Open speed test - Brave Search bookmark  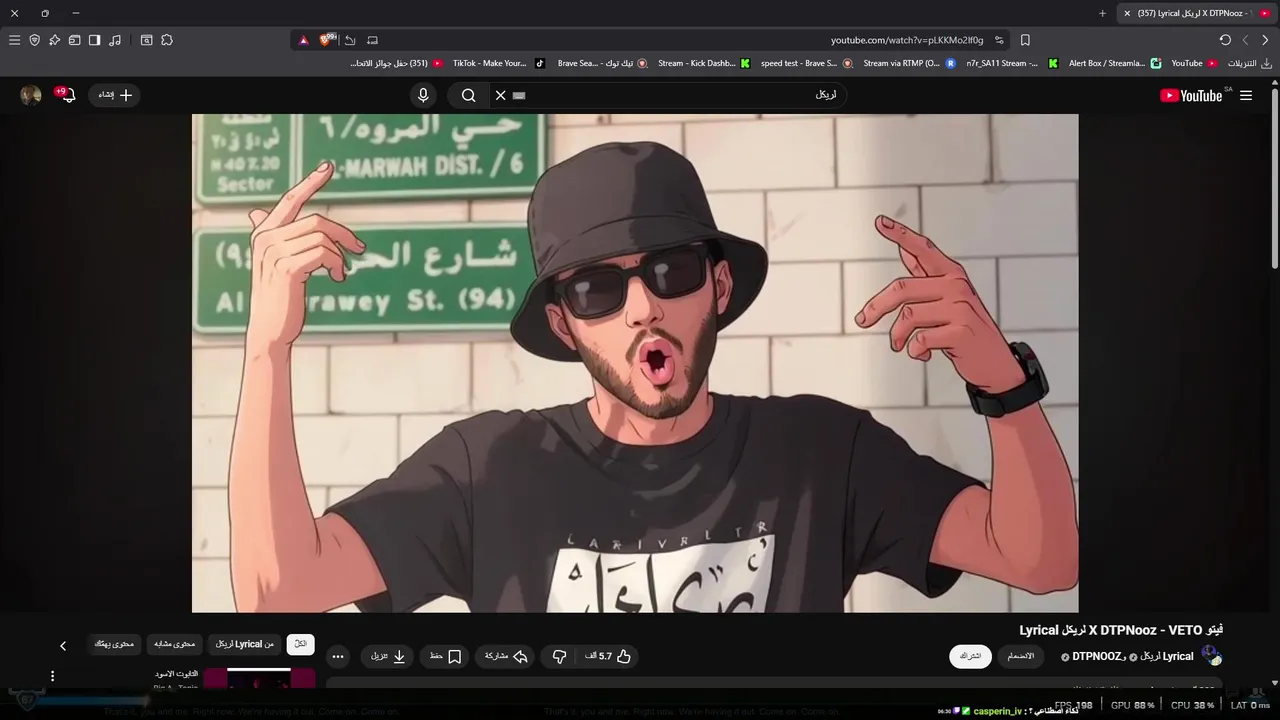pos(806,63)
